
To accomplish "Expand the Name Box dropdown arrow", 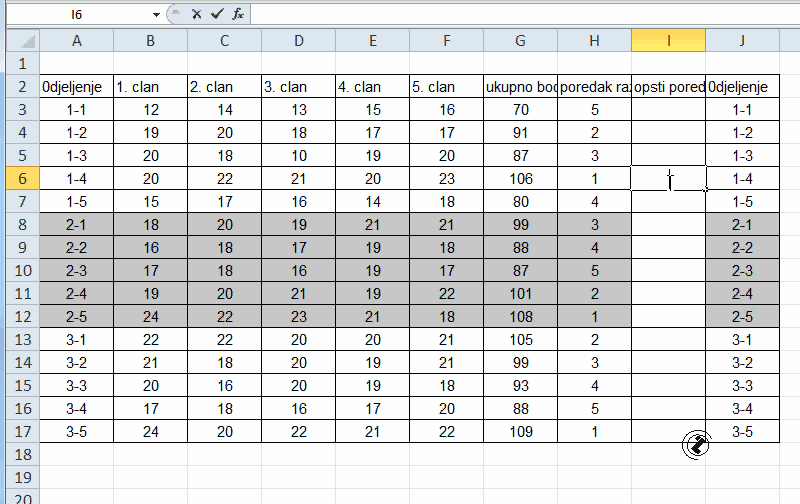I will [x=156, y=15].
